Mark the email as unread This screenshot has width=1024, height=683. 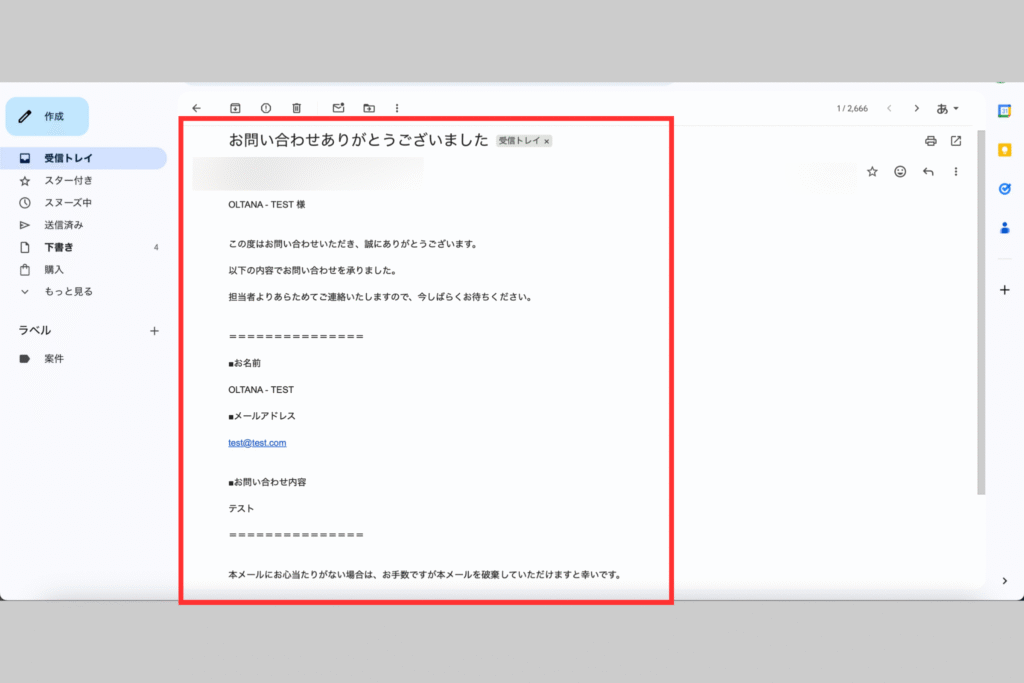coord(338,108)
